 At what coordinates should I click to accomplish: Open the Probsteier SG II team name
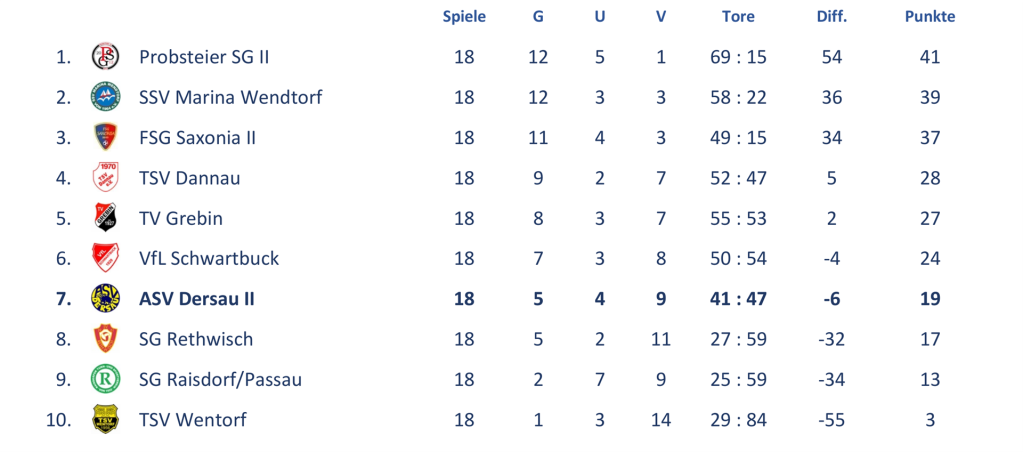click(204, 57)
